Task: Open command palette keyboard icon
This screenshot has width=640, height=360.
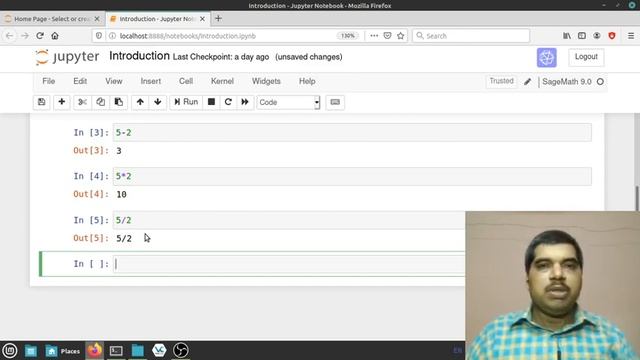Action: [335, 102]
